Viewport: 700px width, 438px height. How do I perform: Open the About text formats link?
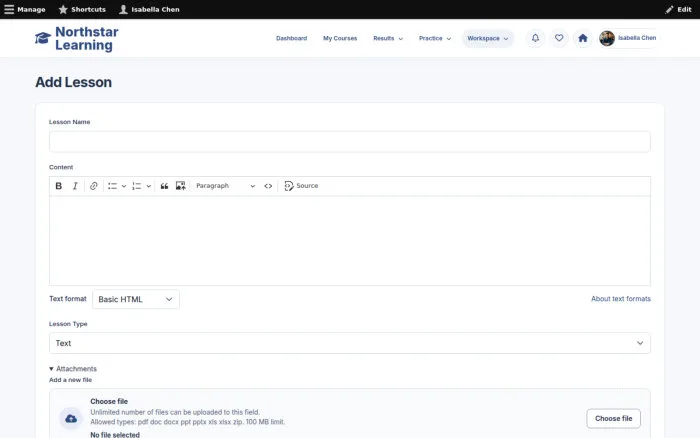point(621,299)
